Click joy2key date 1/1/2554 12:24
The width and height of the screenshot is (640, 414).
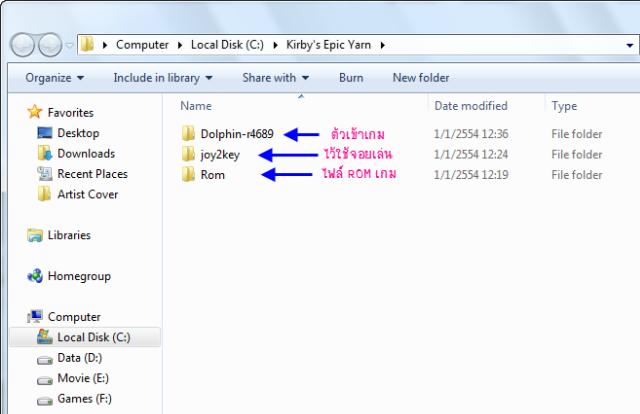(x=471, y=154)
